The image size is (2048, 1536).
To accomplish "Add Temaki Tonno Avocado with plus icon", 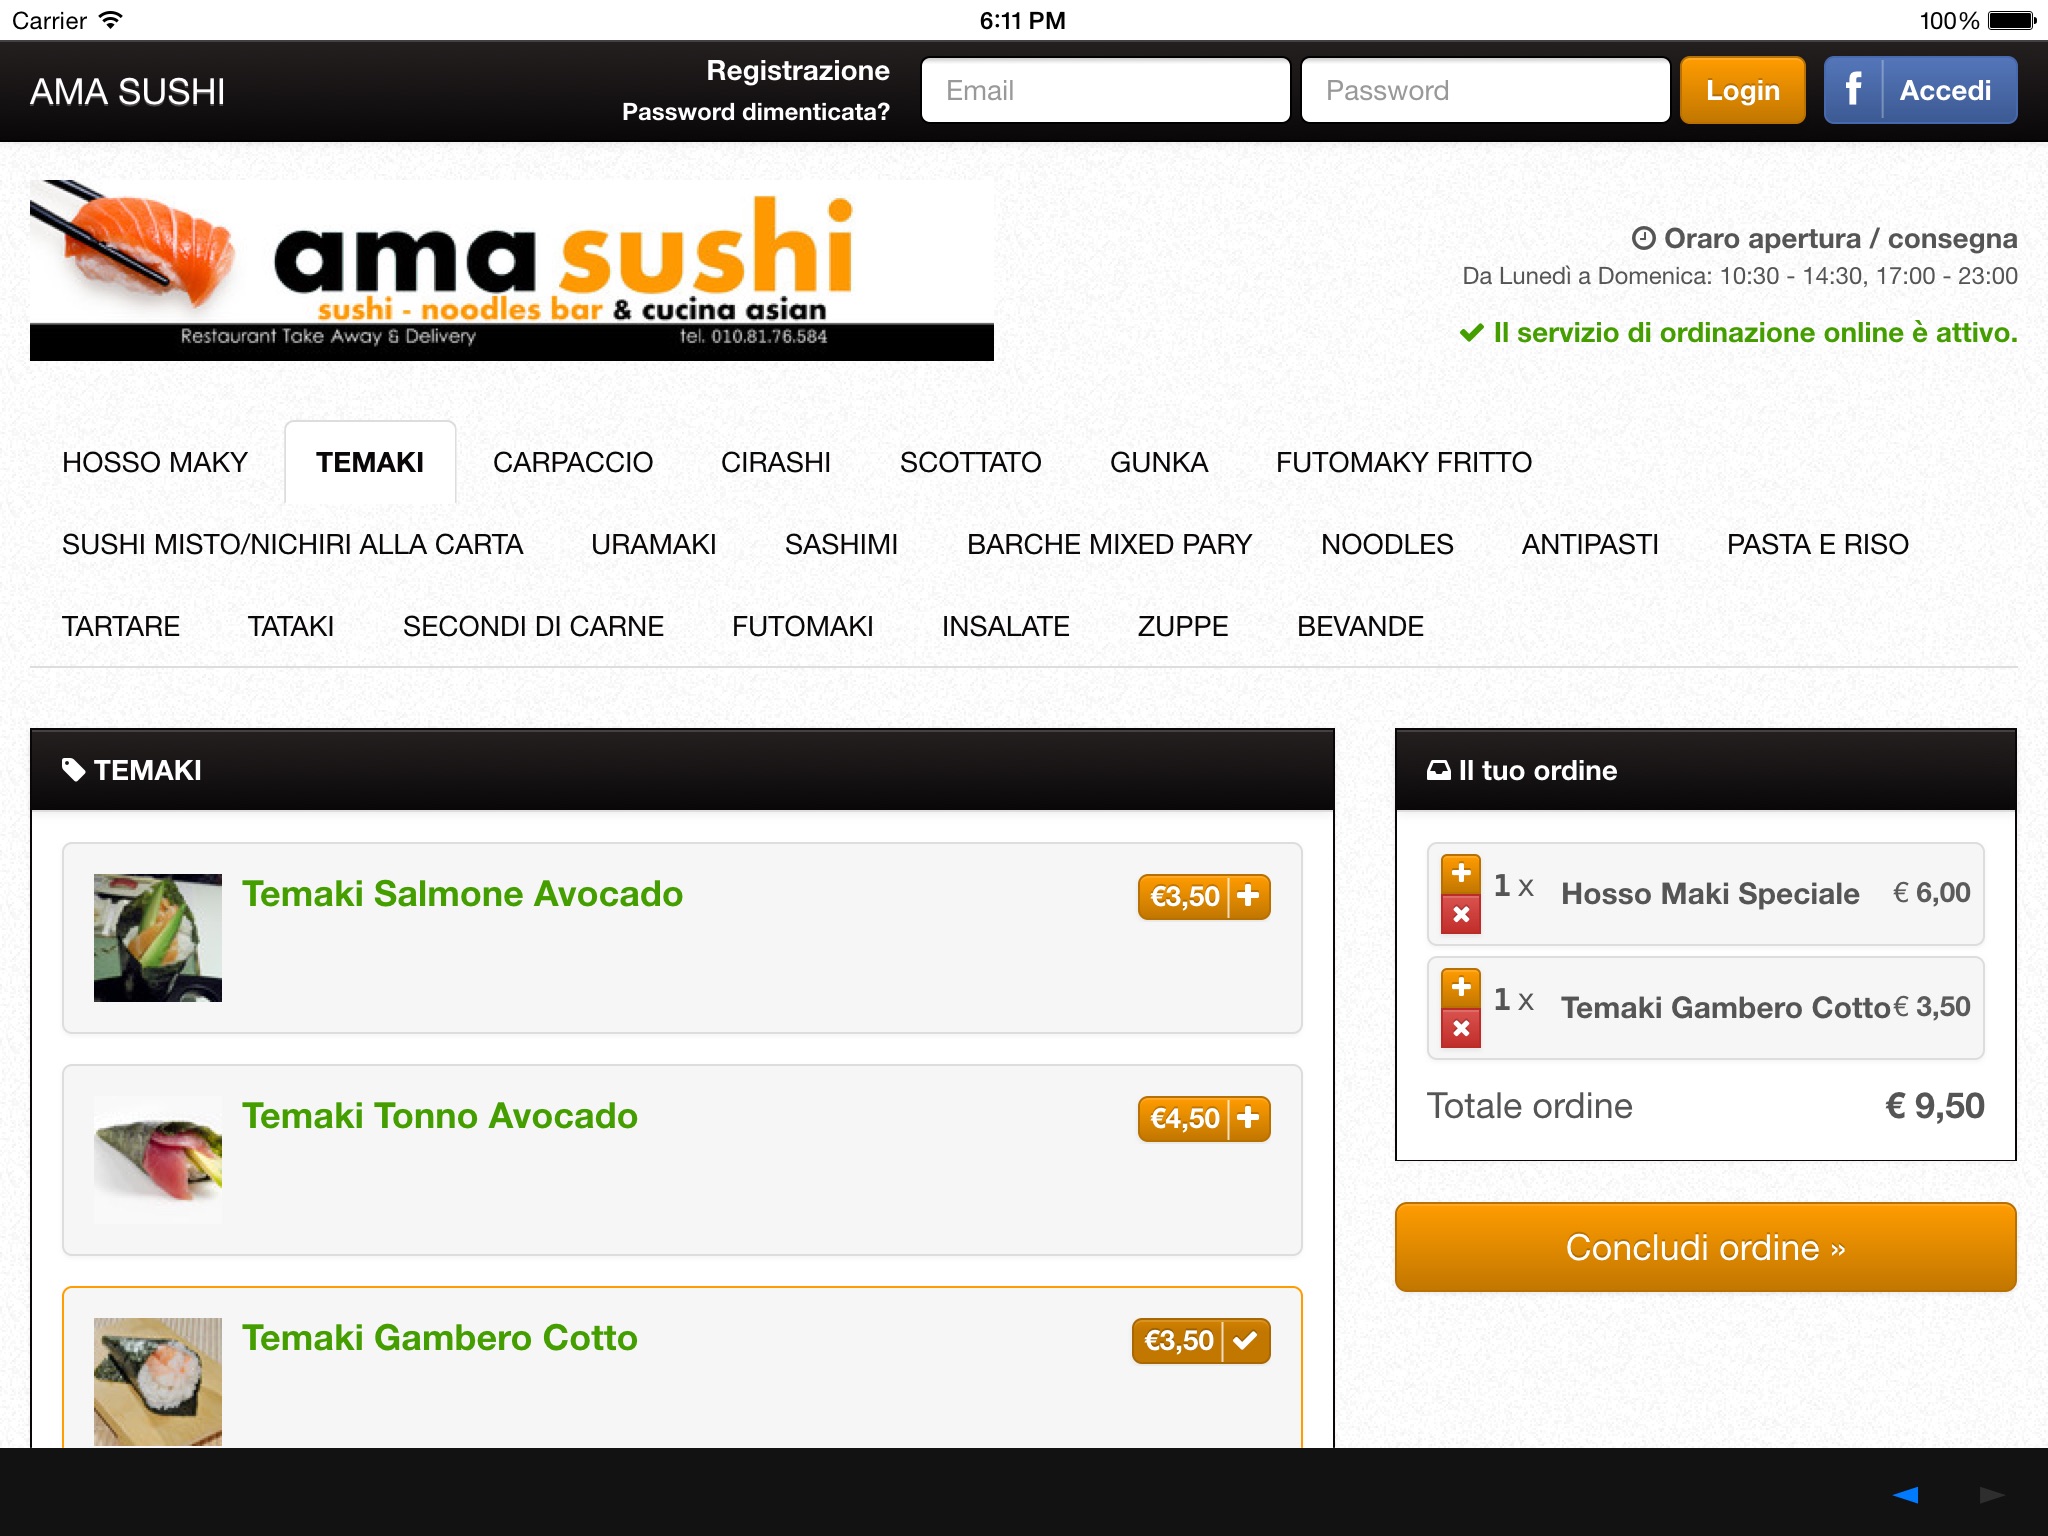I will click(1247, 1118).
